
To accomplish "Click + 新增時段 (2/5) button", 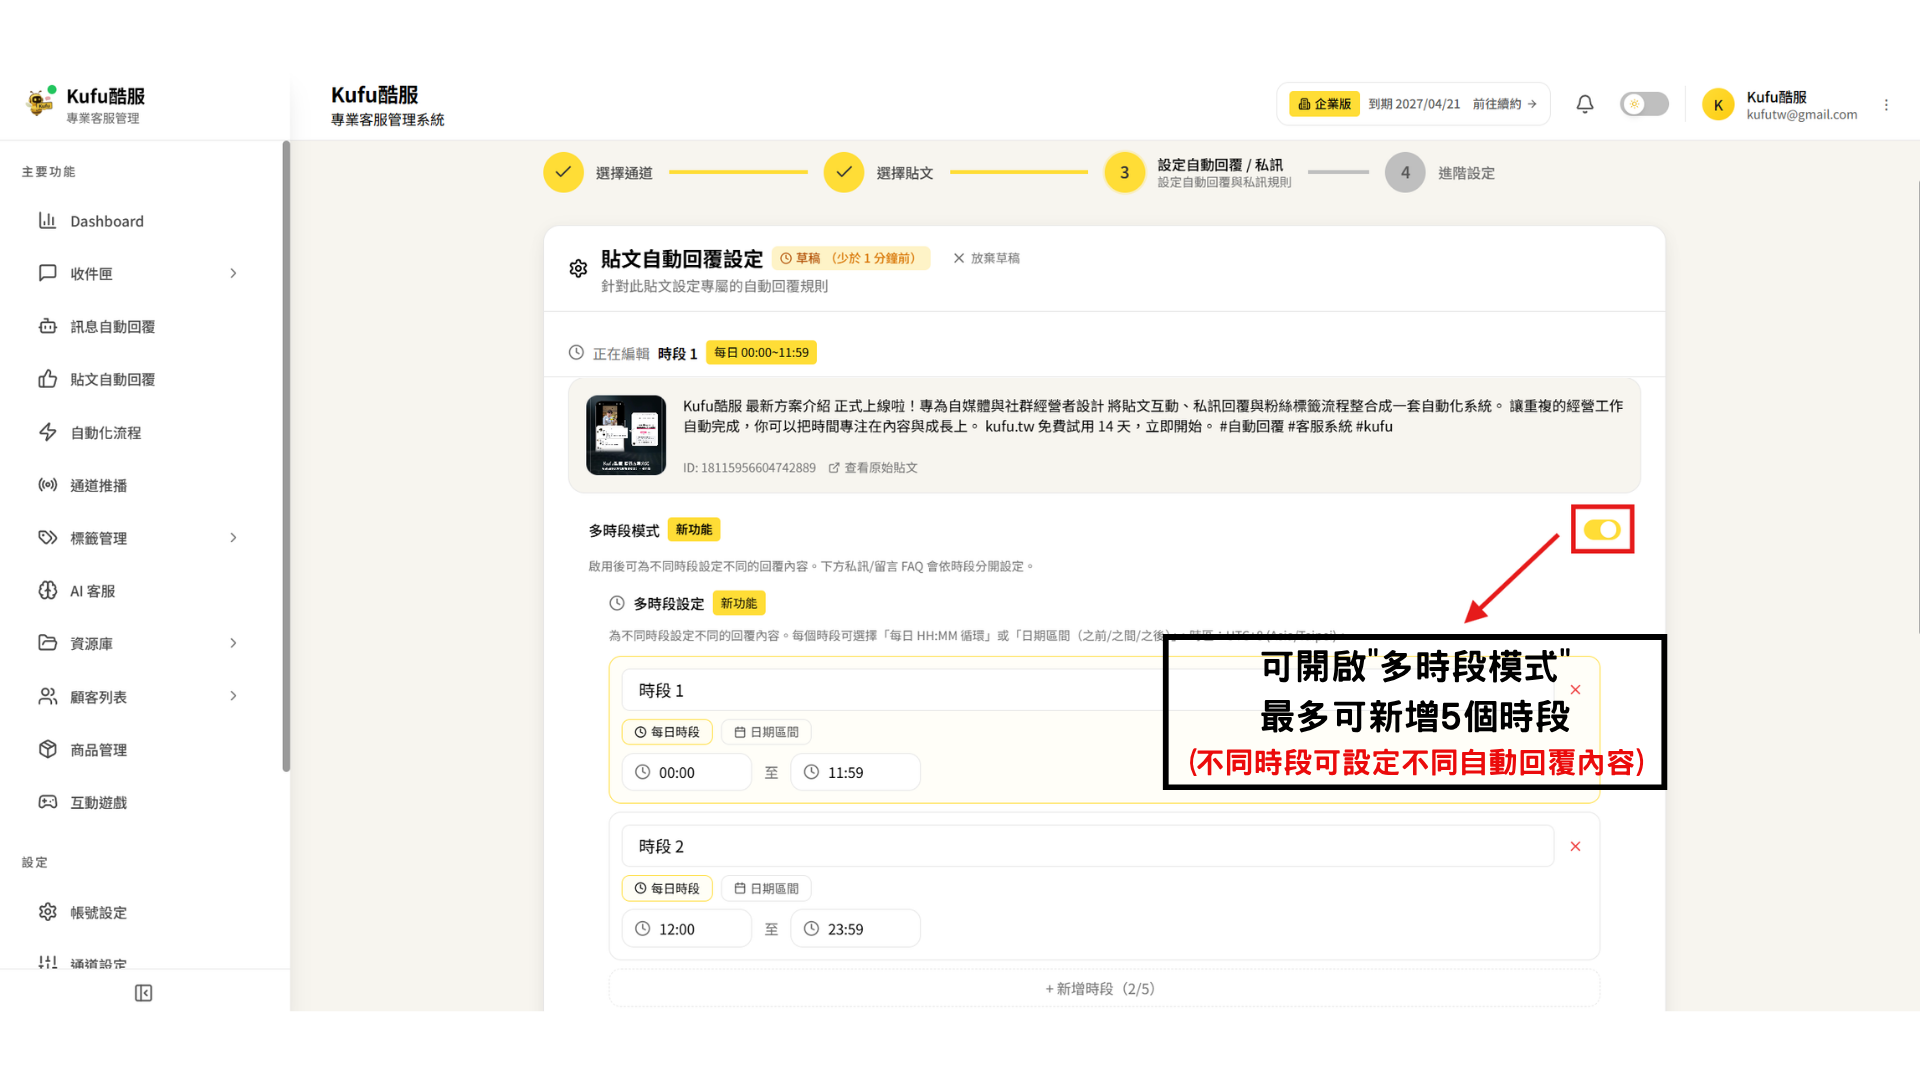I will coord(1104,989).
